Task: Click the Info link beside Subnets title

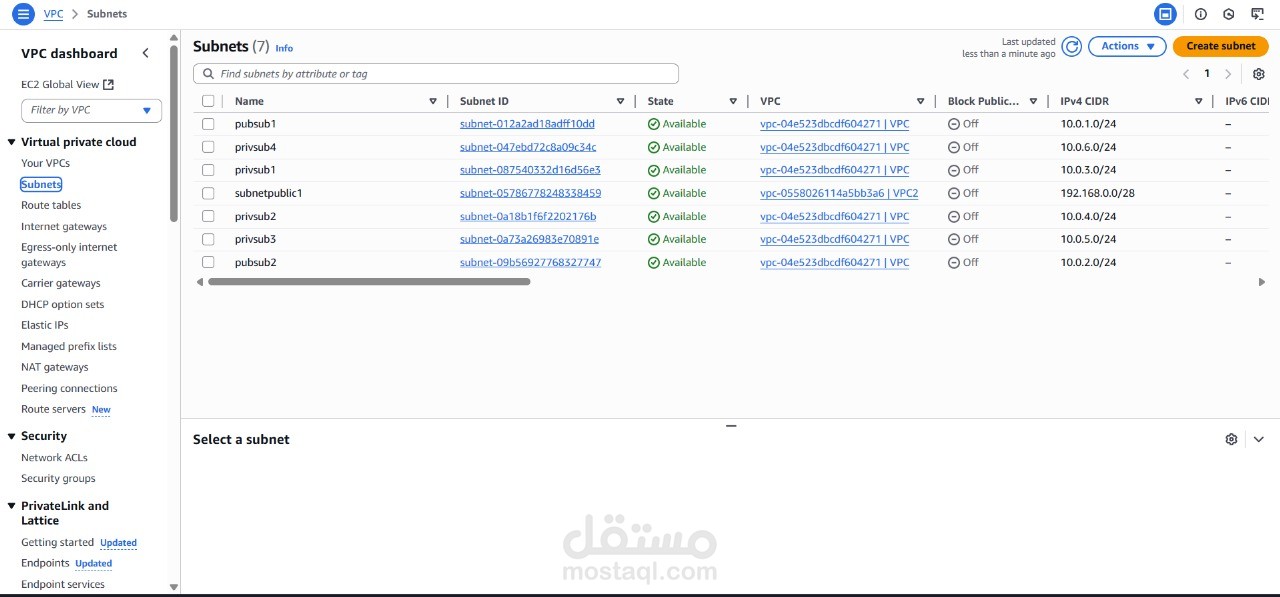Action: (284, 48)
